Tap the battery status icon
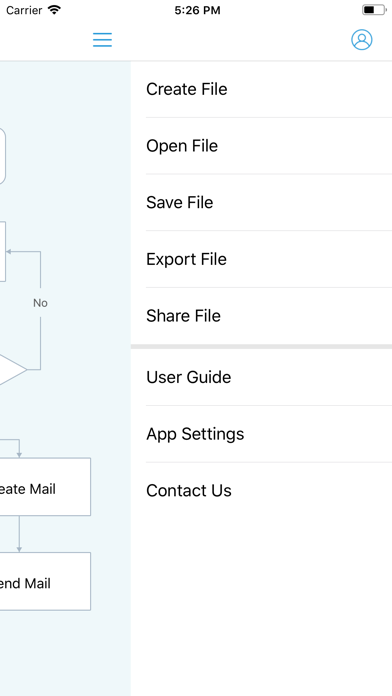Screen dimensions: 392x696 pos(374,10)
